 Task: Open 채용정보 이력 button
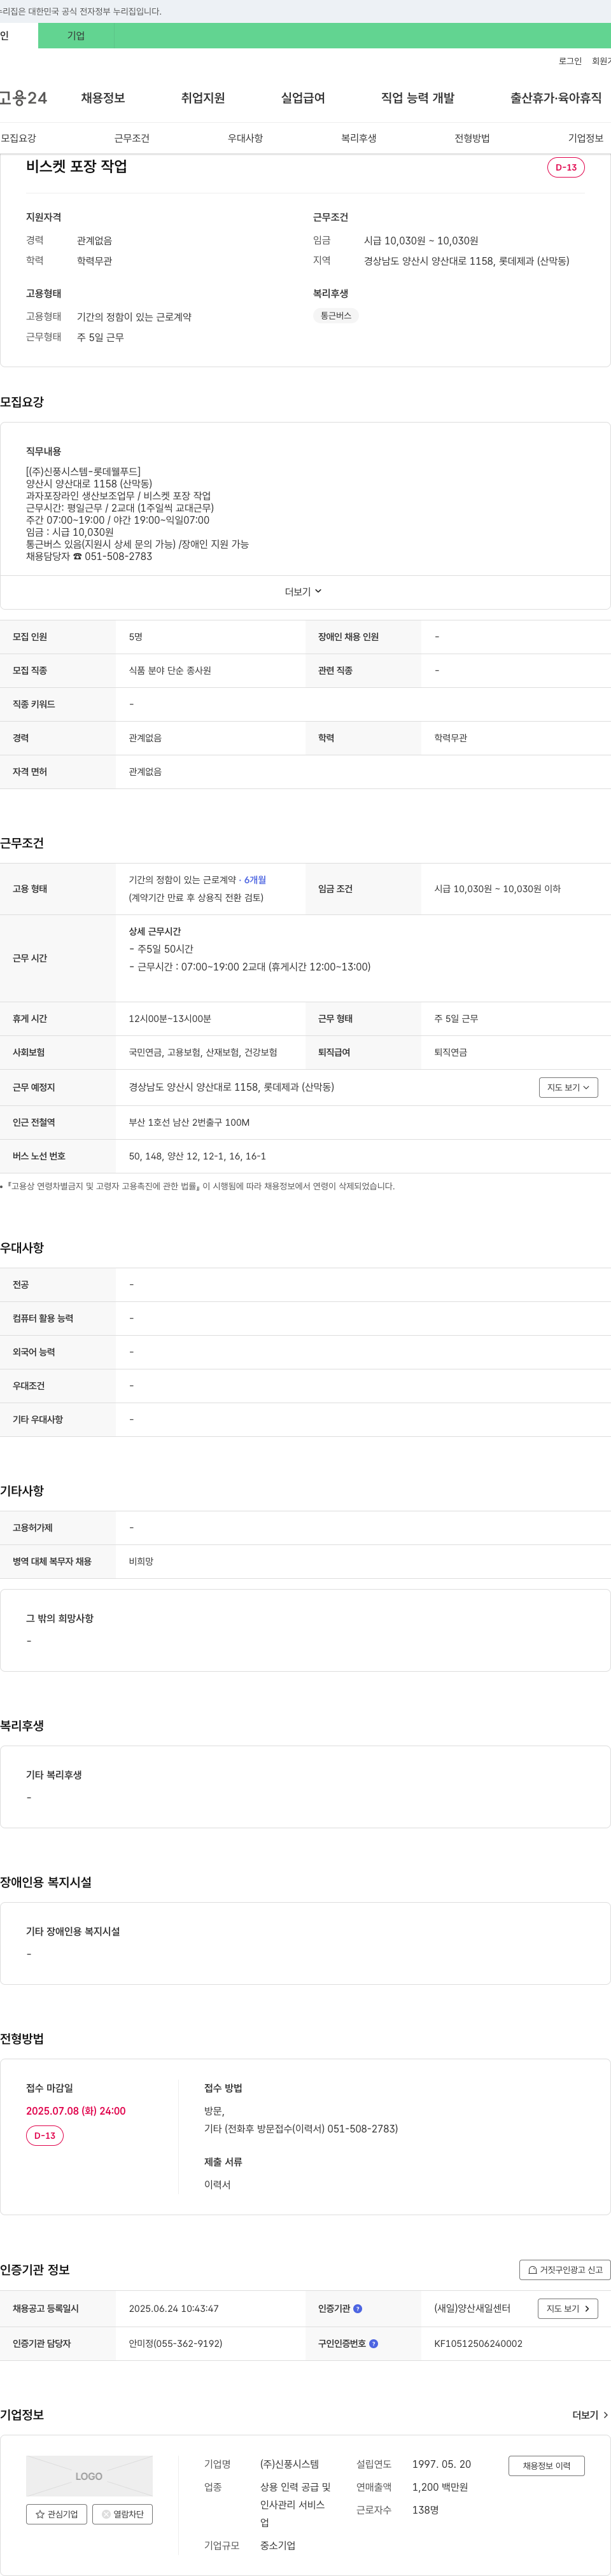(x=546, y=2466)
